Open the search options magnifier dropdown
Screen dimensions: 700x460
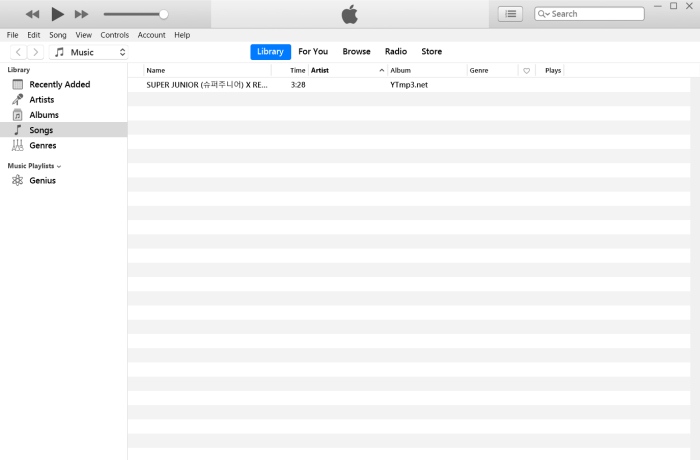(x=543, y=14)
